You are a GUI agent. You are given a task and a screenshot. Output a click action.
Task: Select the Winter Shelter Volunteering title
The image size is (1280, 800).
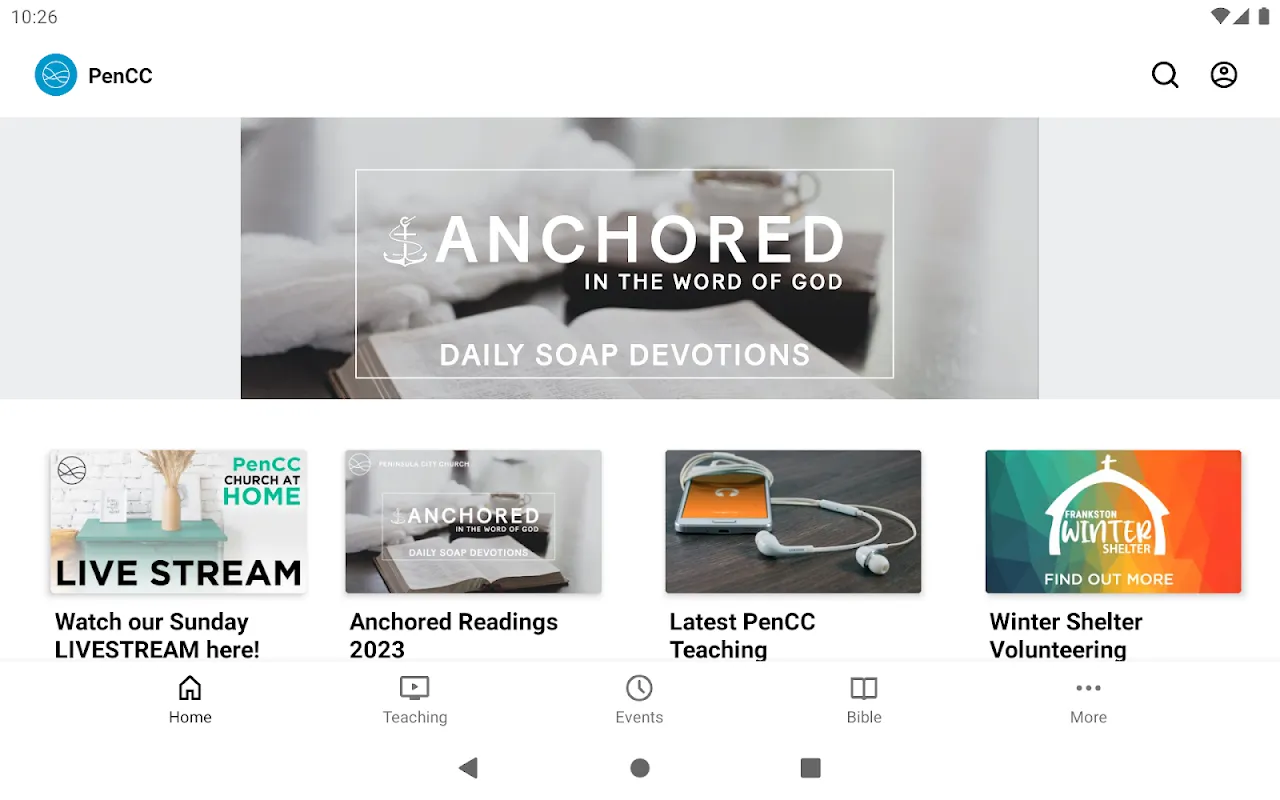[1066, 636]
